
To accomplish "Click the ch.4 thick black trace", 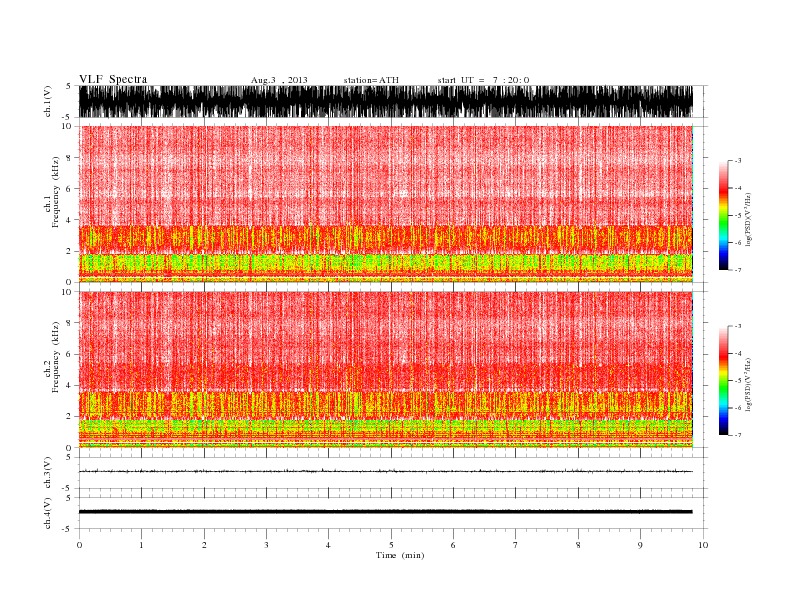I will click(386, 512).
